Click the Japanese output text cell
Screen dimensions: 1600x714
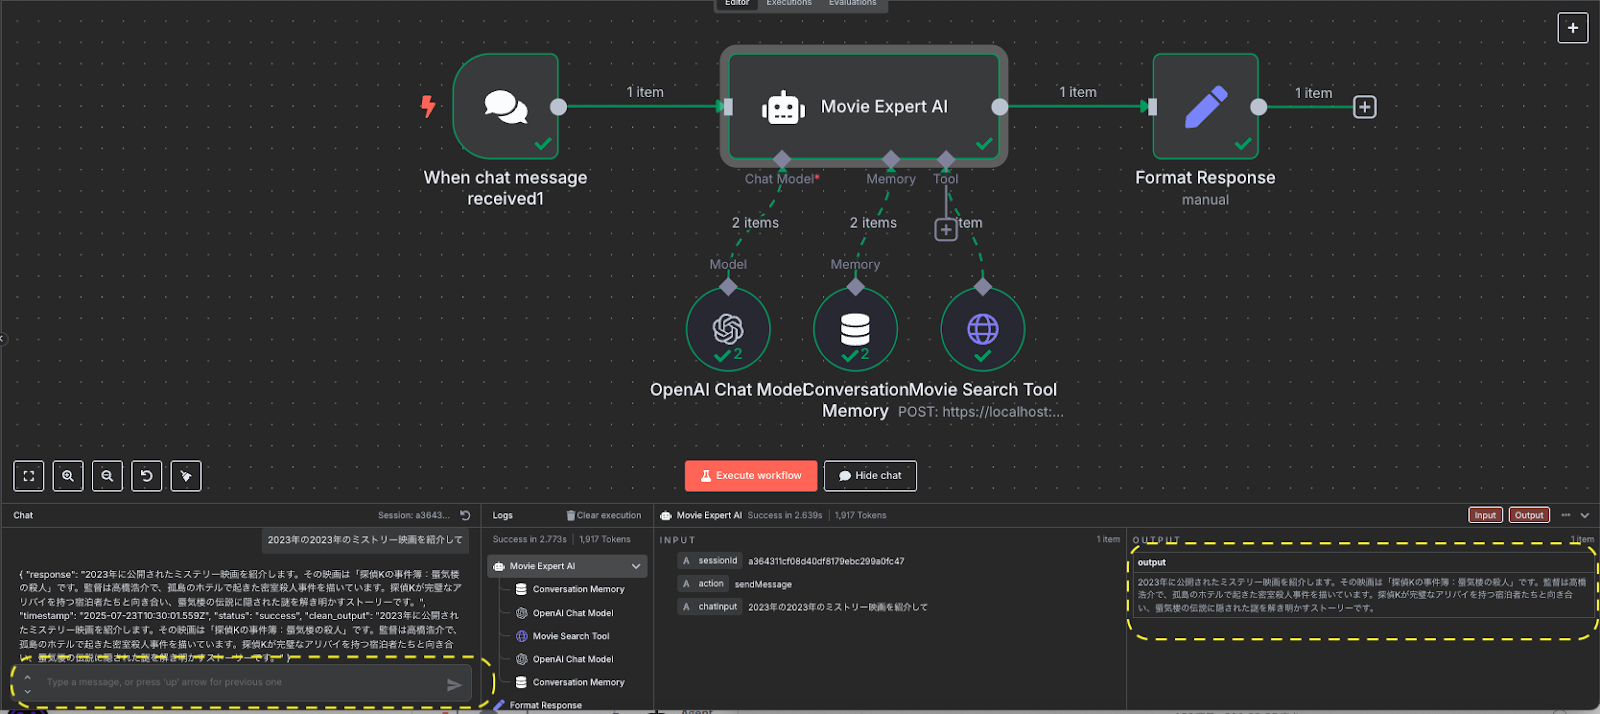pos(1362,595)
